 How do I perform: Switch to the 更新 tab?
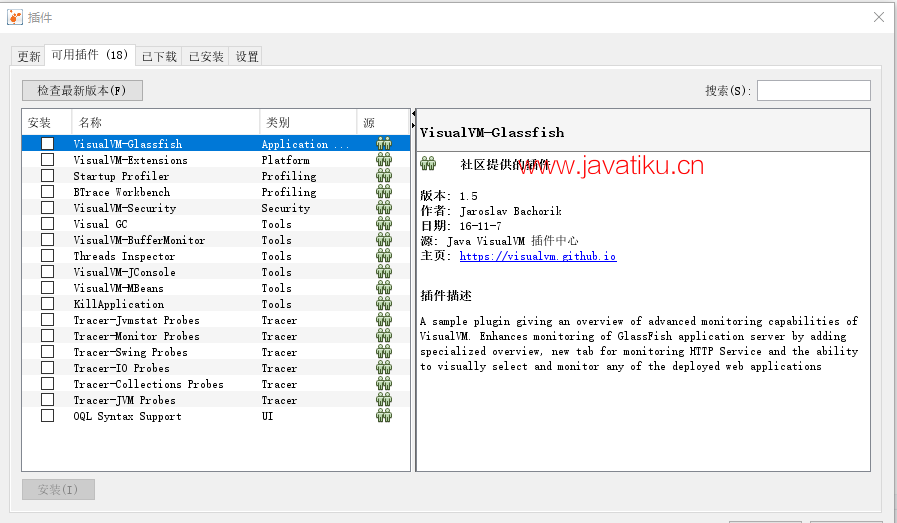pyautogui.click(x=29, y=56)
